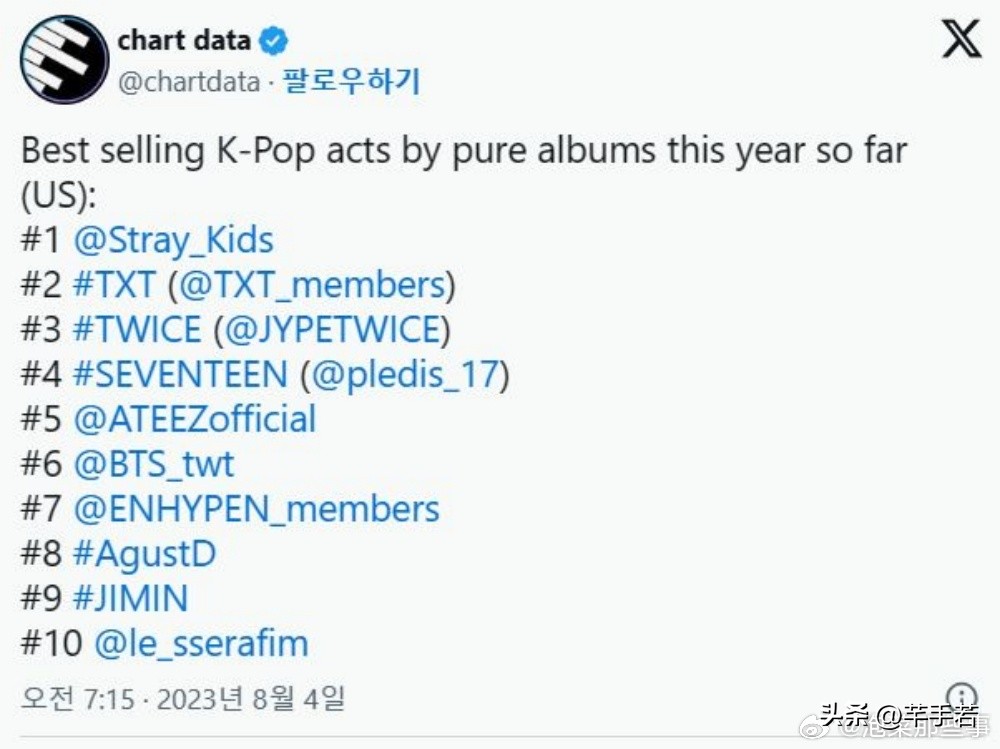Click the X logo in the top right corner
This screenshot has width=1000, height=749.
(x=959, y=41)
